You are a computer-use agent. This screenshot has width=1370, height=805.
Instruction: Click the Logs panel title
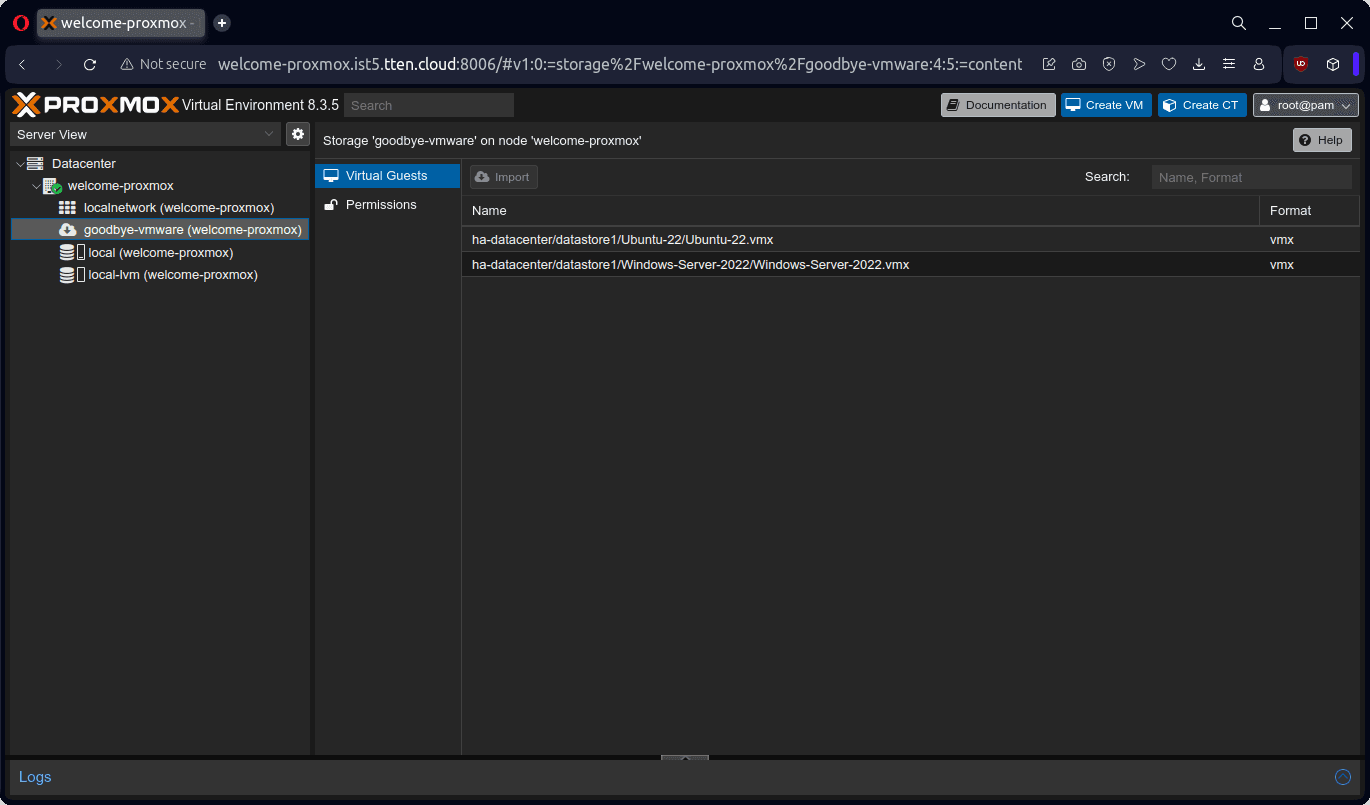[35, 777]
